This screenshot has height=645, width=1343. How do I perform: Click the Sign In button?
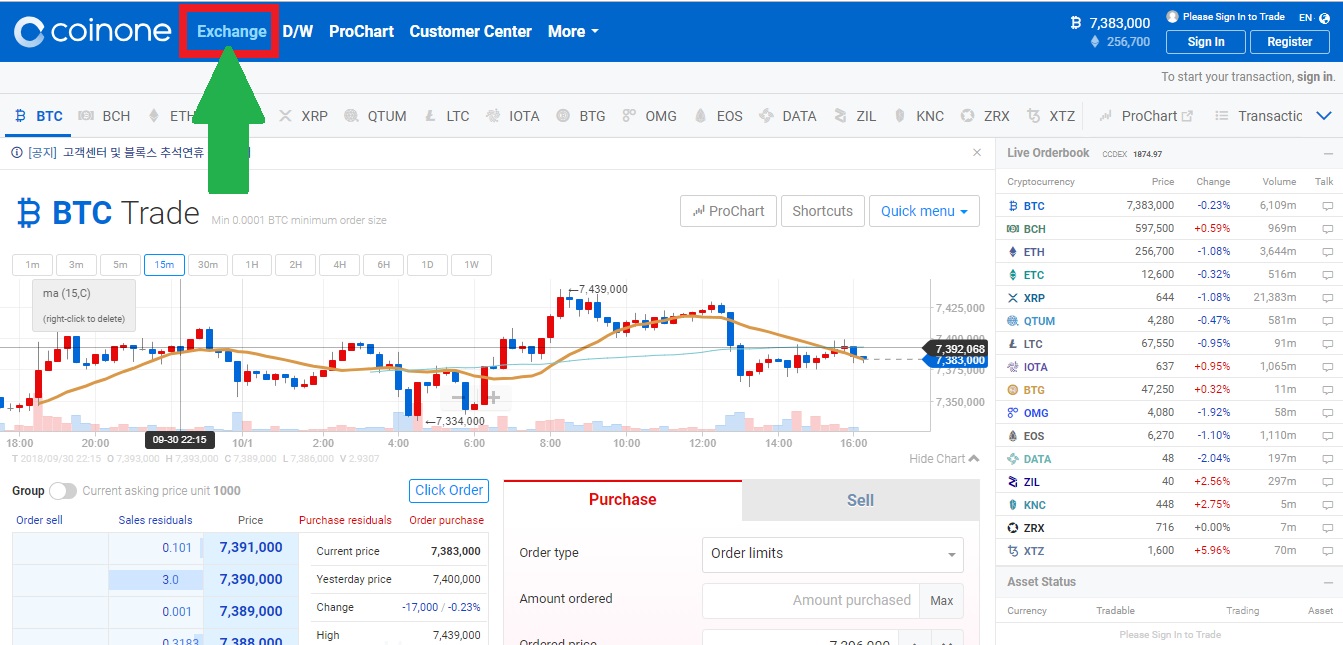[1206, 42]
